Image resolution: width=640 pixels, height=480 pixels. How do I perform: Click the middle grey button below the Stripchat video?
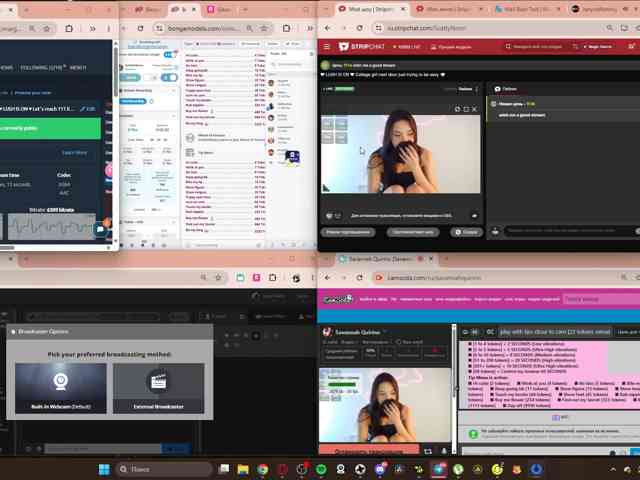(413, 232)
